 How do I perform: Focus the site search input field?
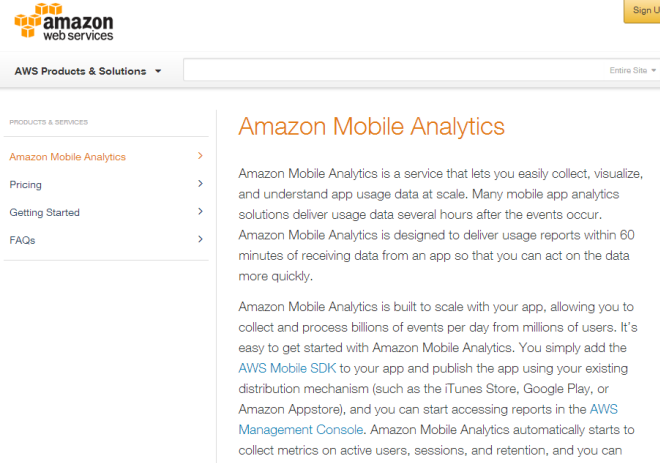point(390,71)
